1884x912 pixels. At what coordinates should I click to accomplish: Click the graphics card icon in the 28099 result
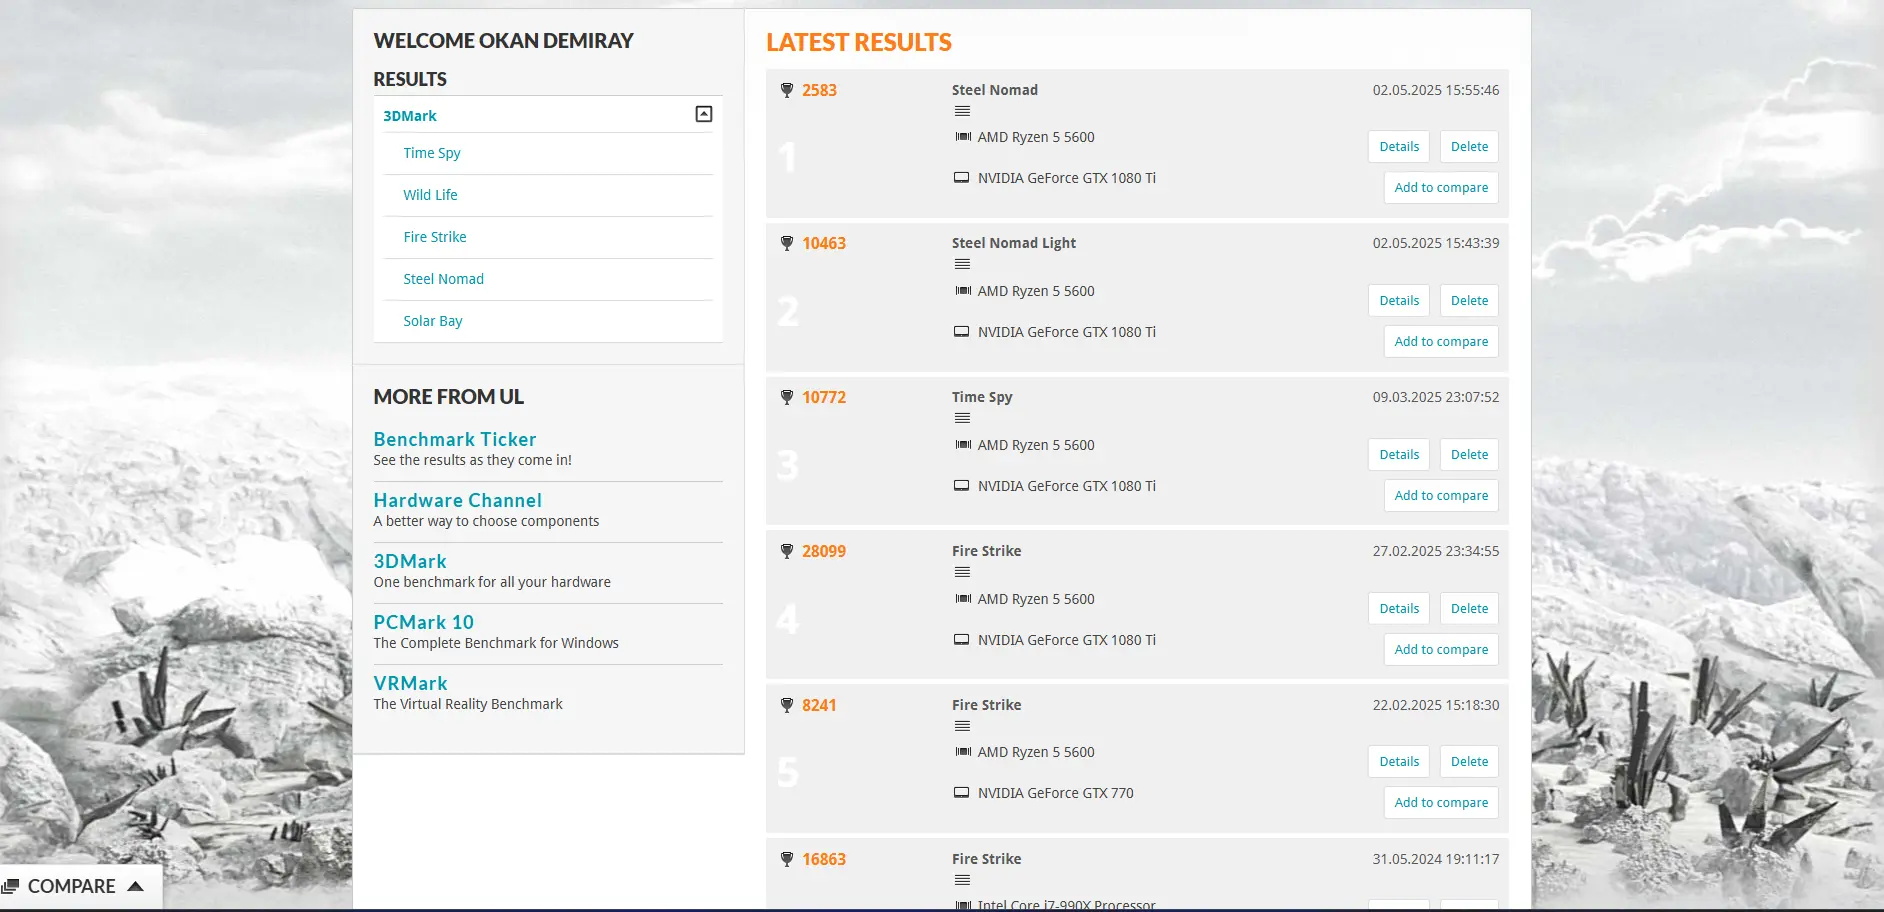coord(961,640)
